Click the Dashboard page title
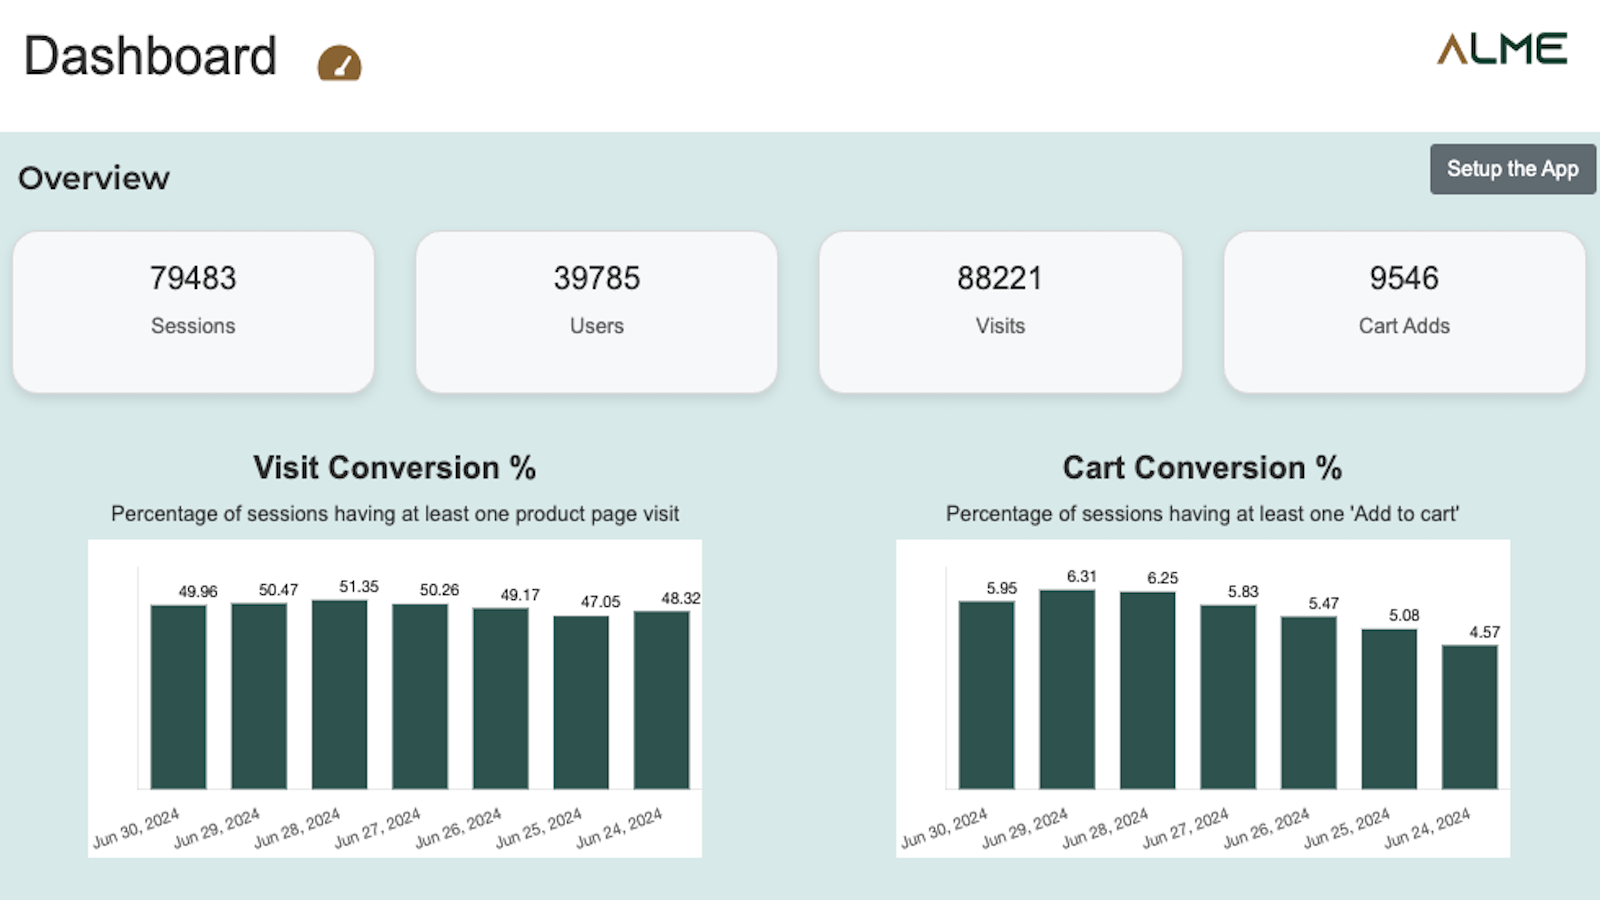1600x900 pixels. 150,56
